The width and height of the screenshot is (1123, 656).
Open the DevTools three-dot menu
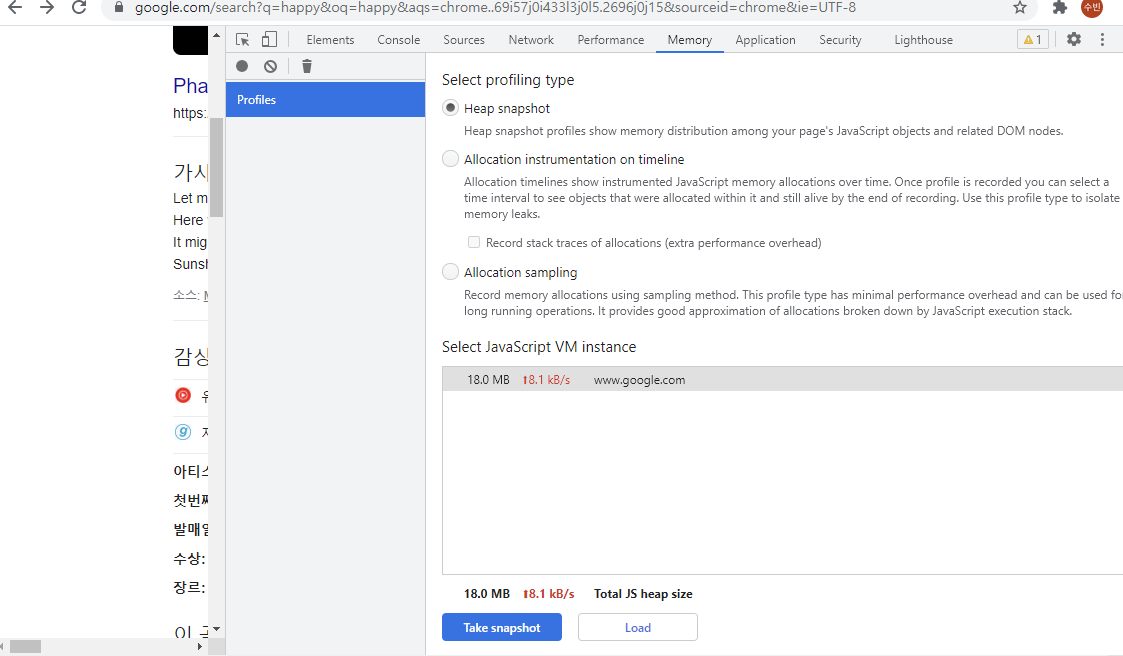click(1102, 39)
